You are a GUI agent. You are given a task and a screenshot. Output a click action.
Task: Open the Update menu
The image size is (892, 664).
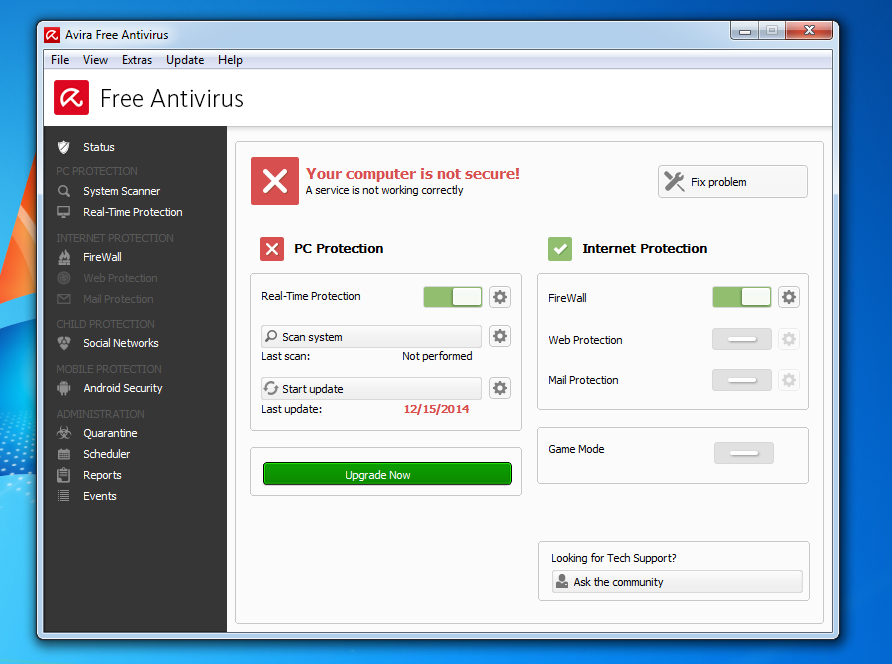(x=185, y=60)
